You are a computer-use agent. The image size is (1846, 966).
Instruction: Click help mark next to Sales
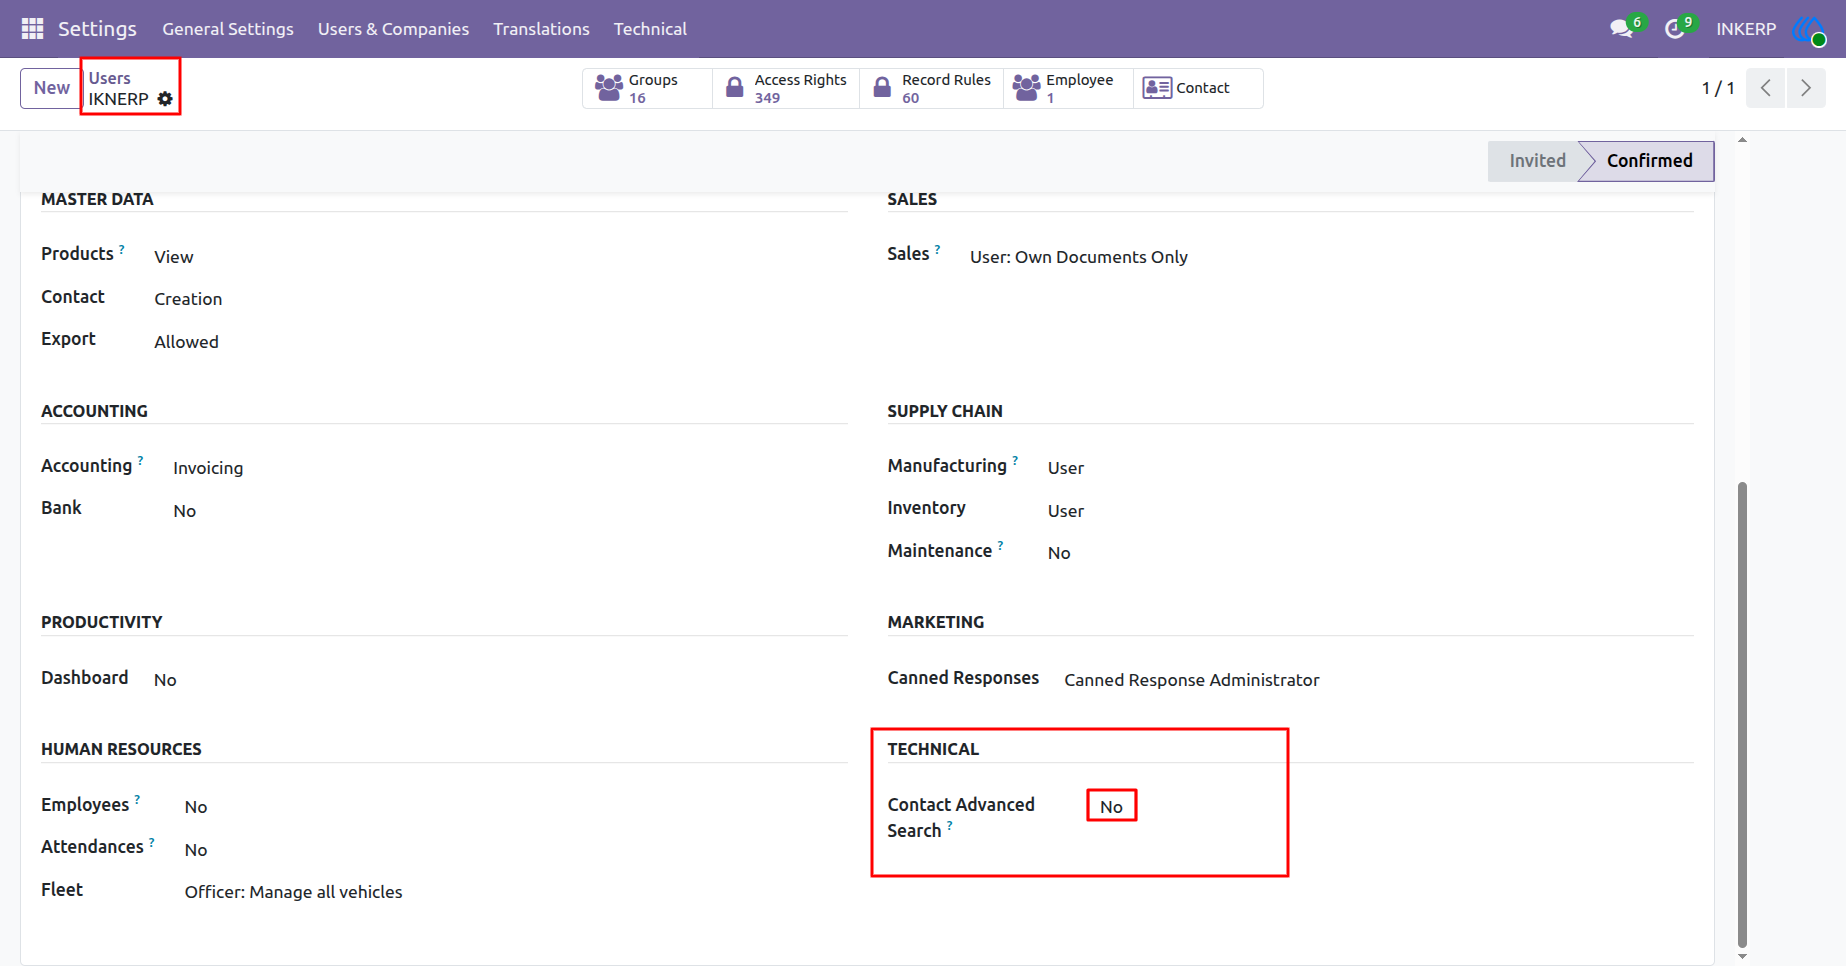[937, 248]
